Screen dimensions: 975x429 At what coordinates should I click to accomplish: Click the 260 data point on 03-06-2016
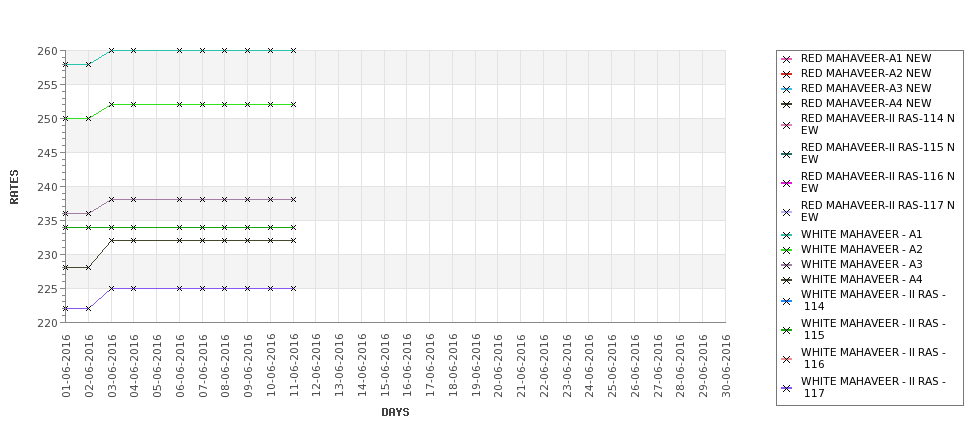coord(111,50)
